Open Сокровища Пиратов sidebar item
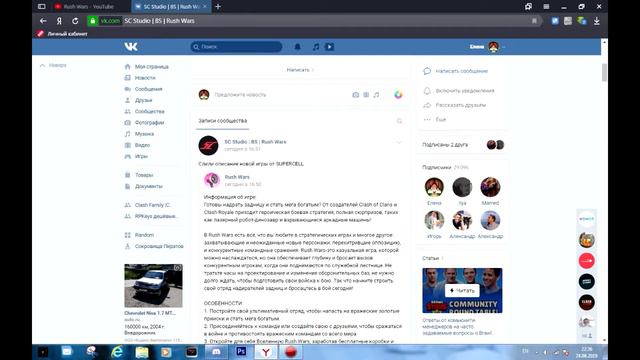Viewport: 640px width, 360px height. click(159, 246)
